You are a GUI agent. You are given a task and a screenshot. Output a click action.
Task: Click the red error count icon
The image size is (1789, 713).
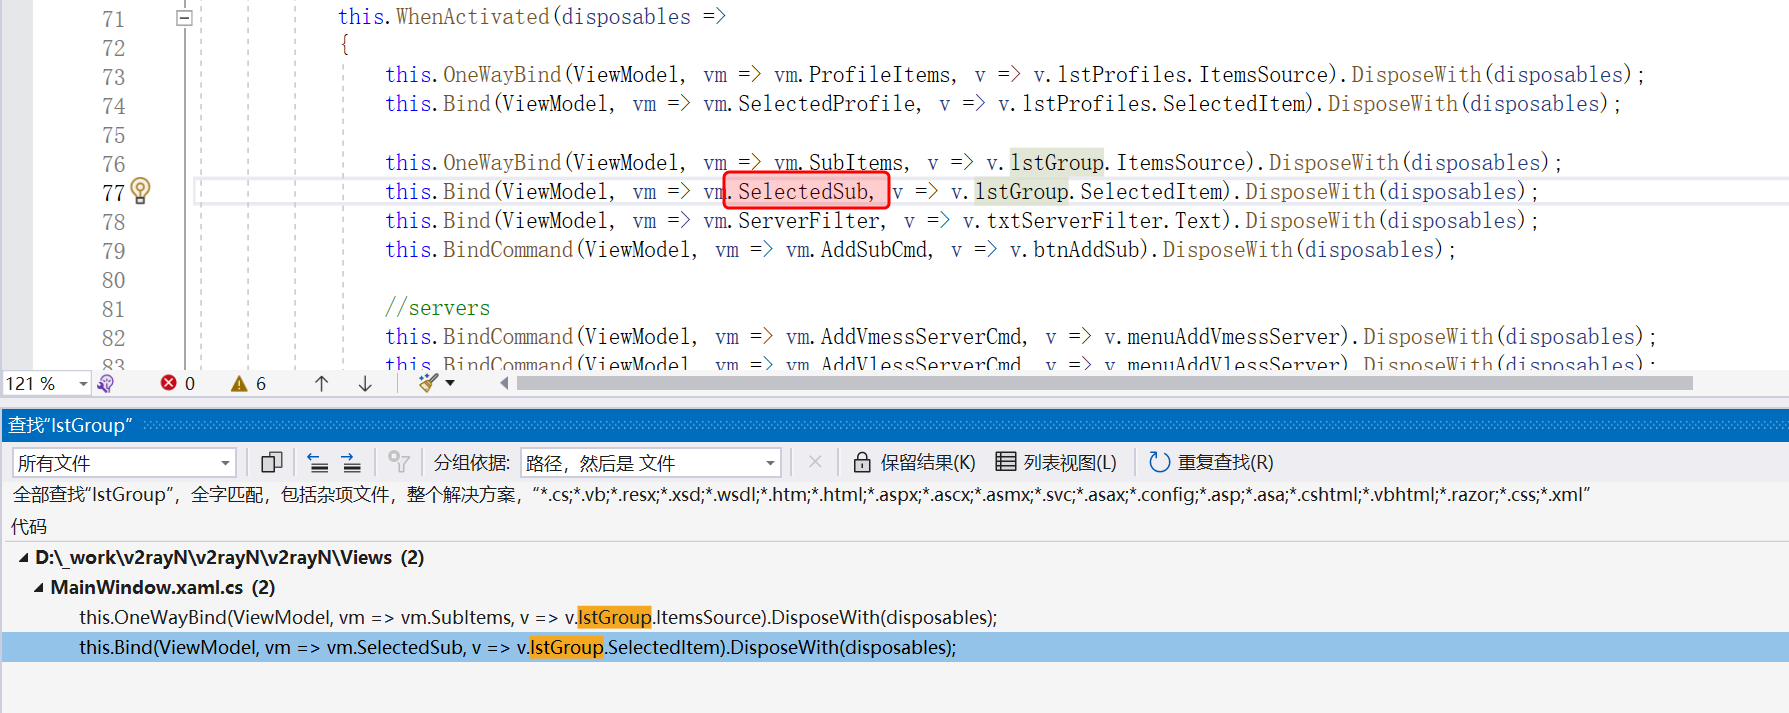click(168, 383)
